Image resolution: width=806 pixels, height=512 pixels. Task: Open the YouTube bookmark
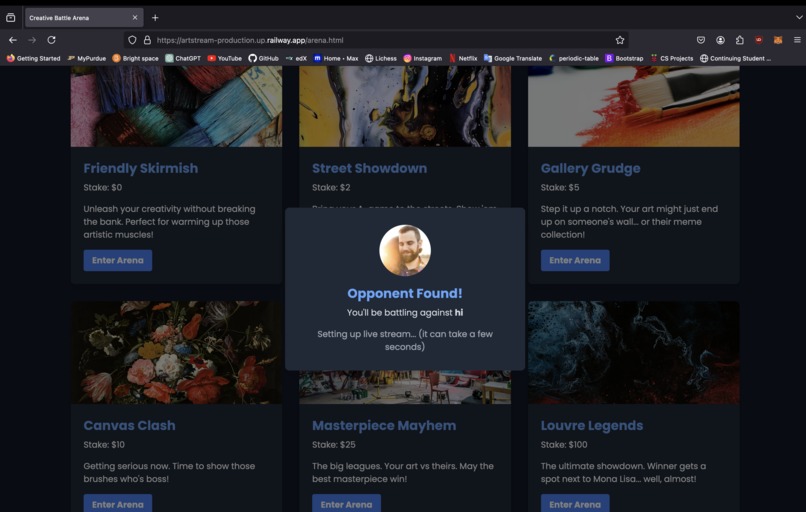pyautogui.click(x=224, y=59)
